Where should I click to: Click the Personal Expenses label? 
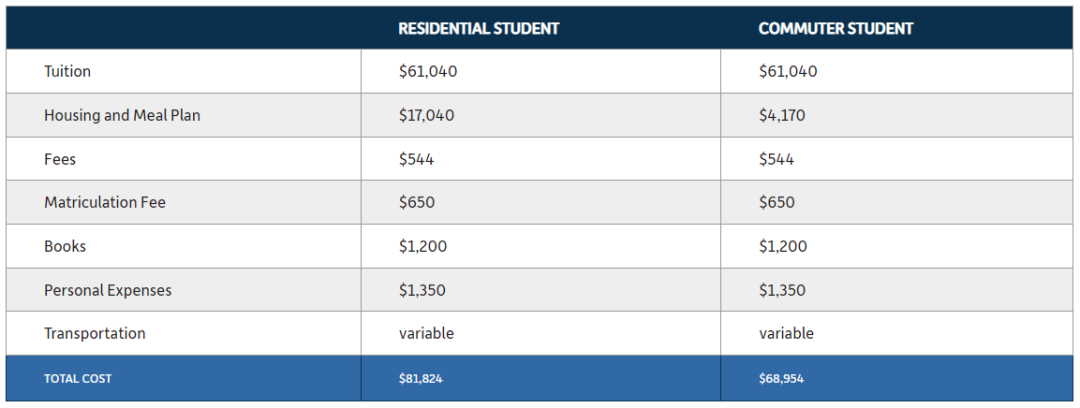(107, 290)
